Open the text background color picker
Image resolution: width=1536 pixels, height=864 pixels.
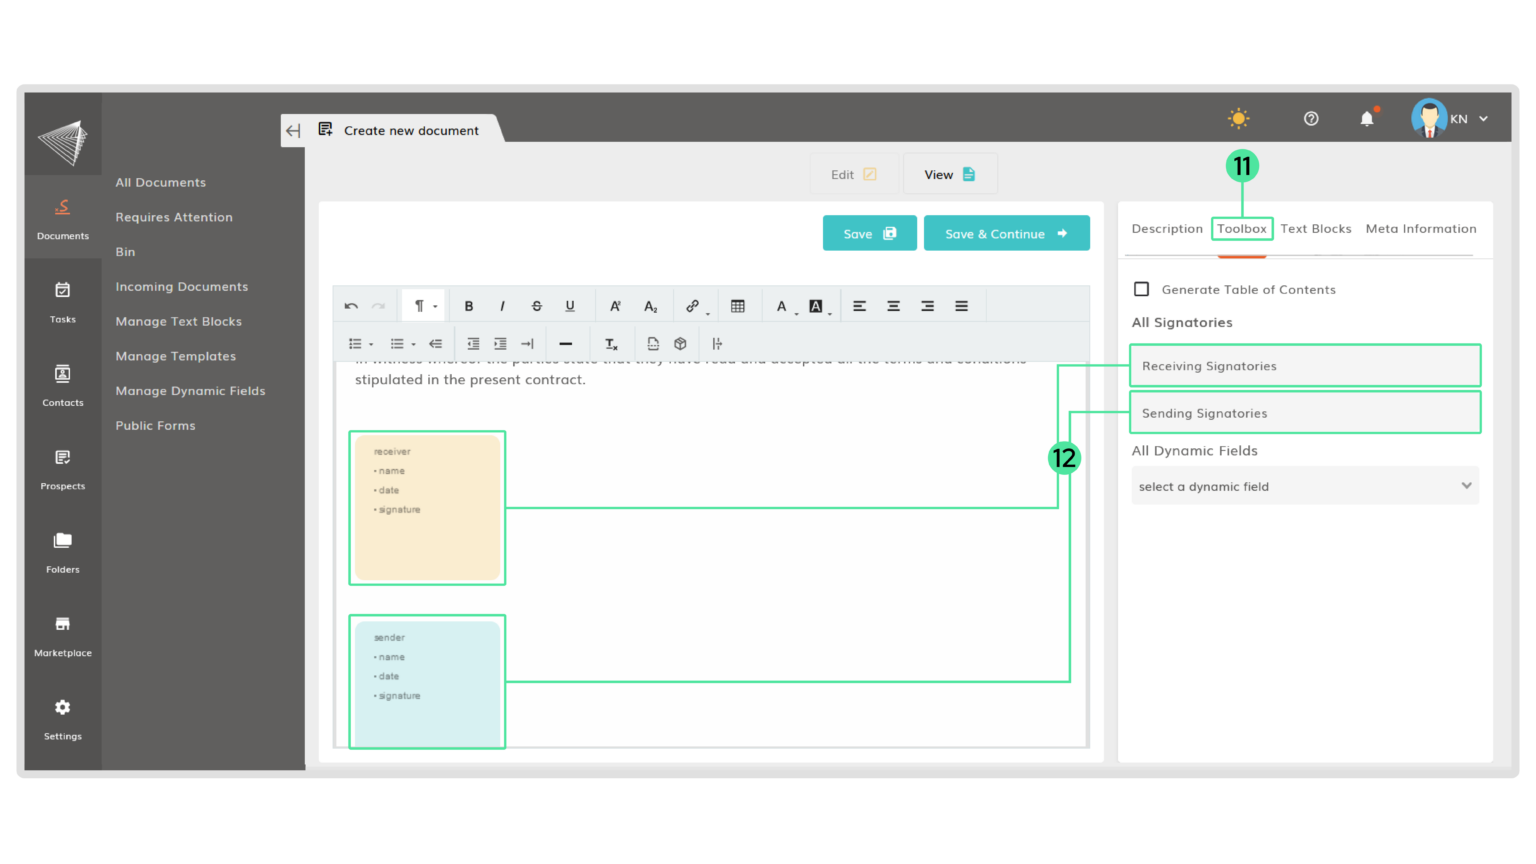pyautogui.click(x=818, y=306)
